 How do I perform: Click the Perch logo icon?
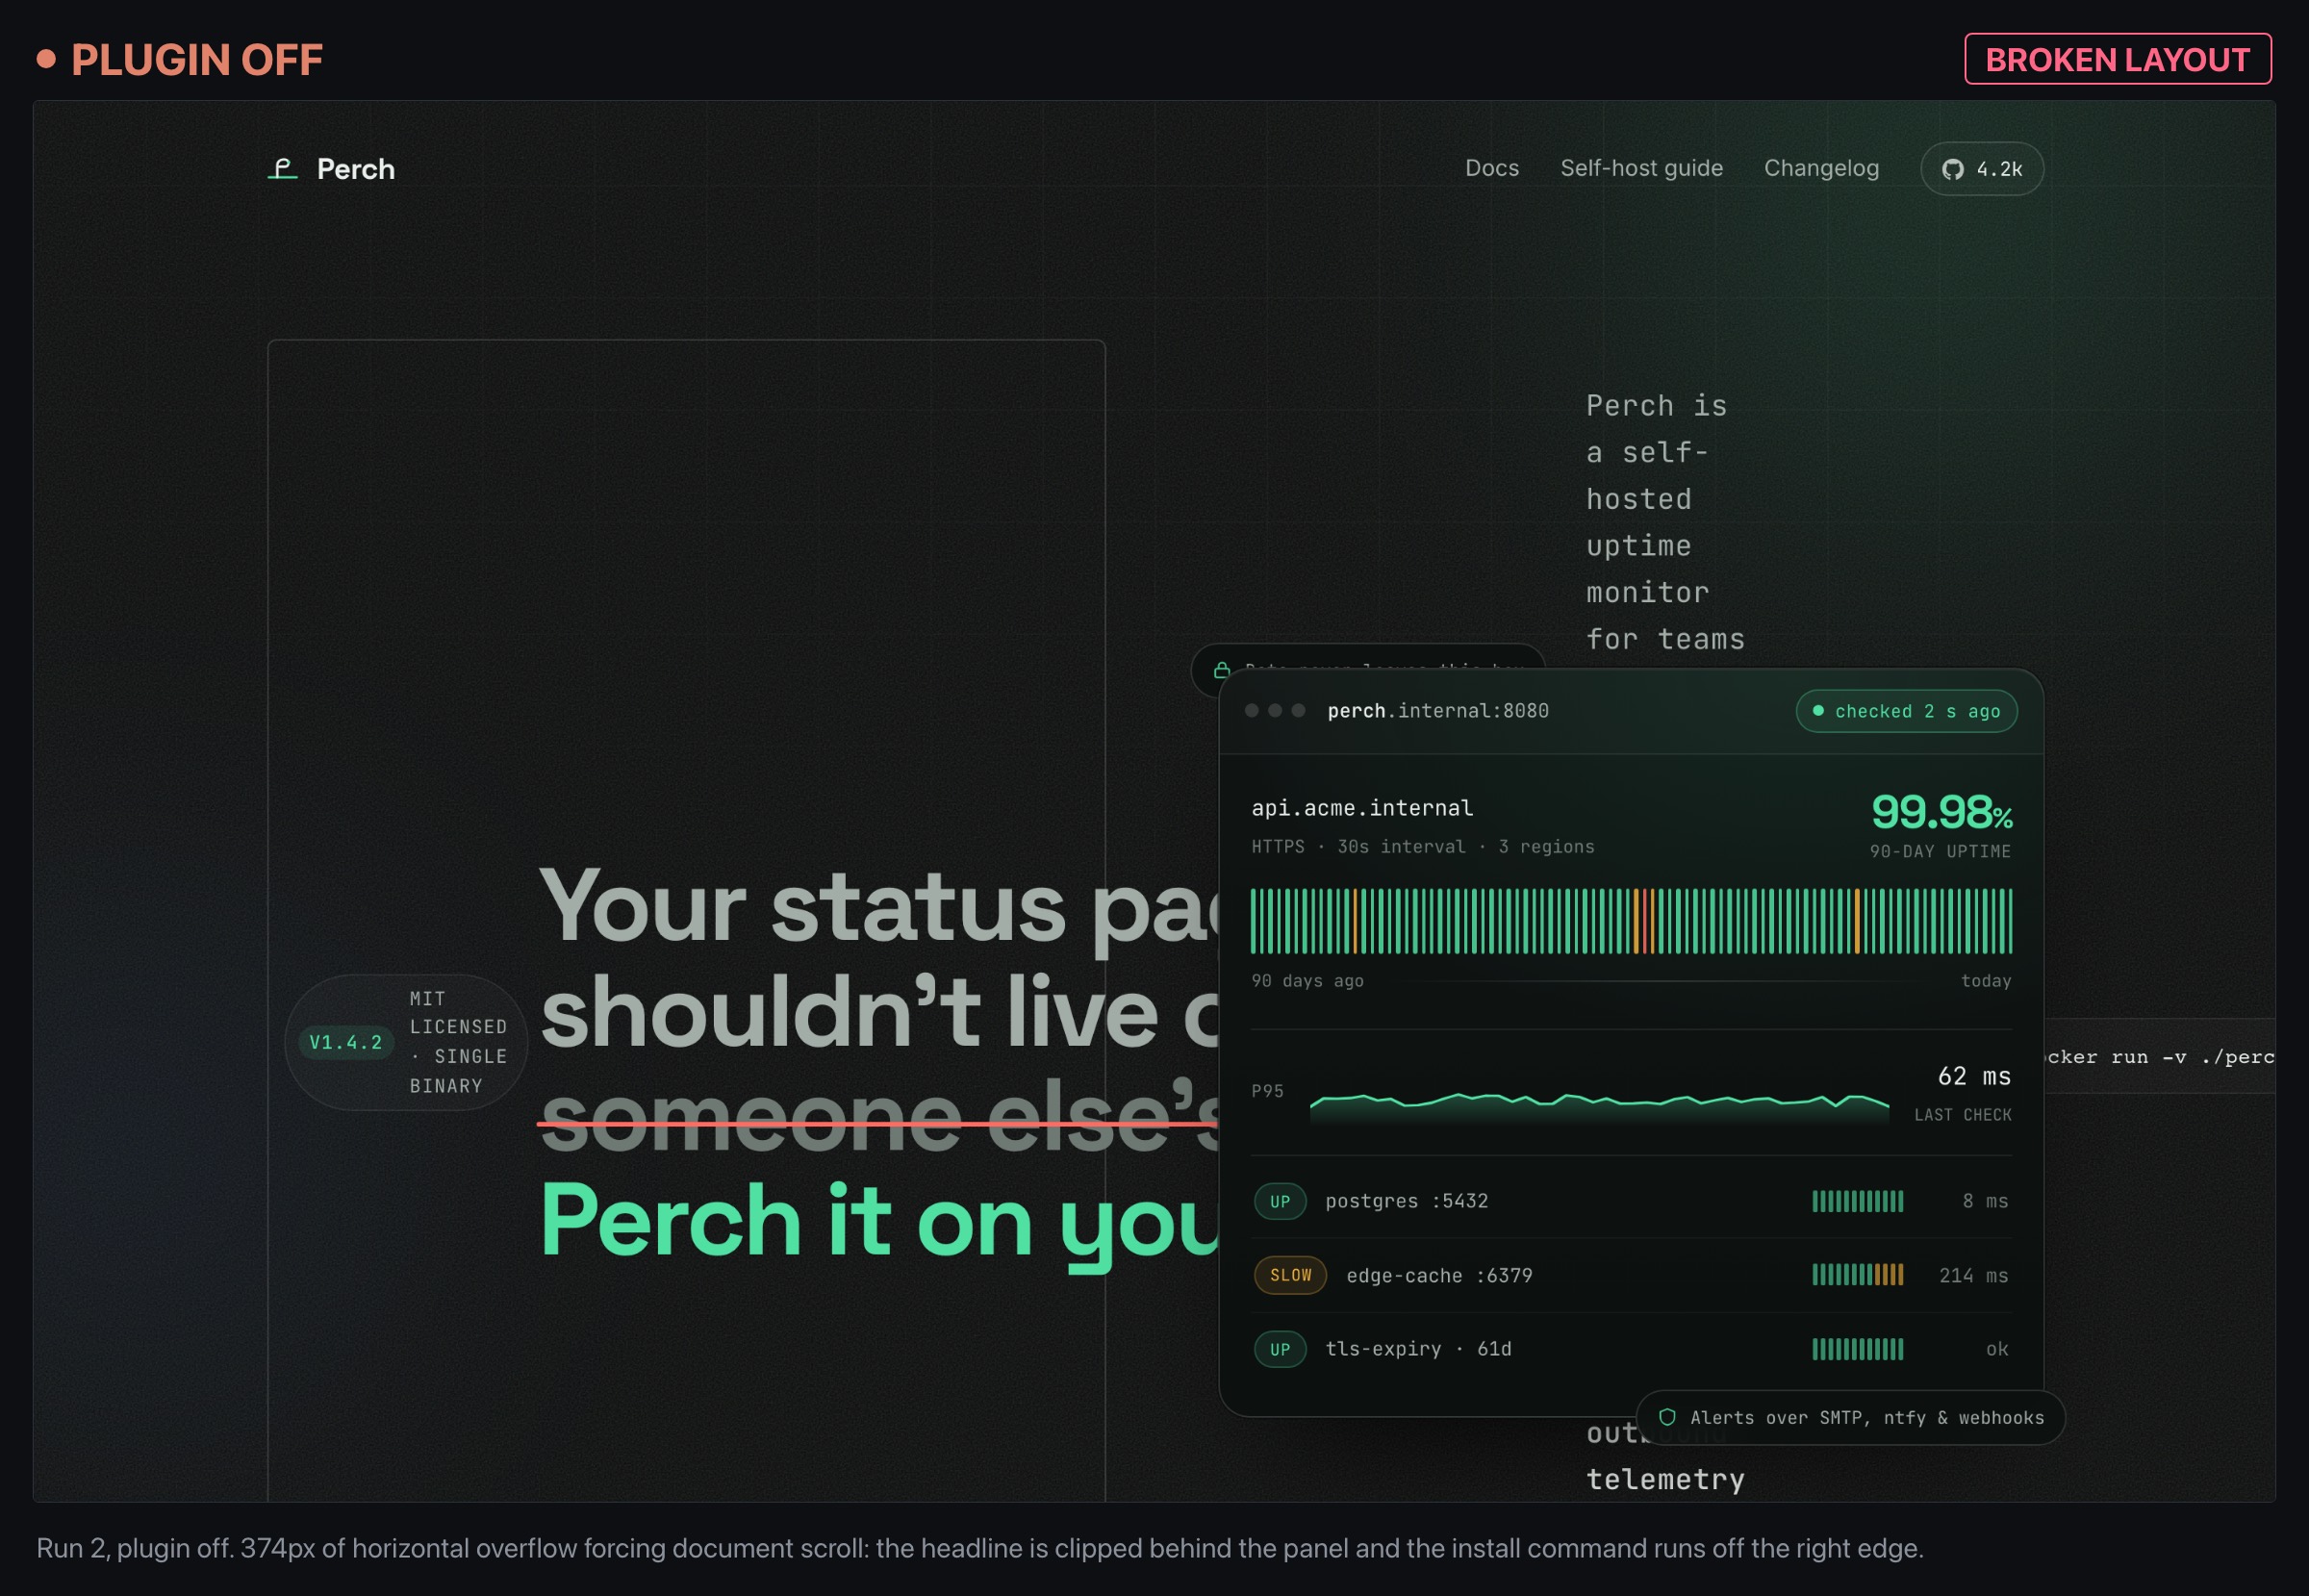pos(283,168)
